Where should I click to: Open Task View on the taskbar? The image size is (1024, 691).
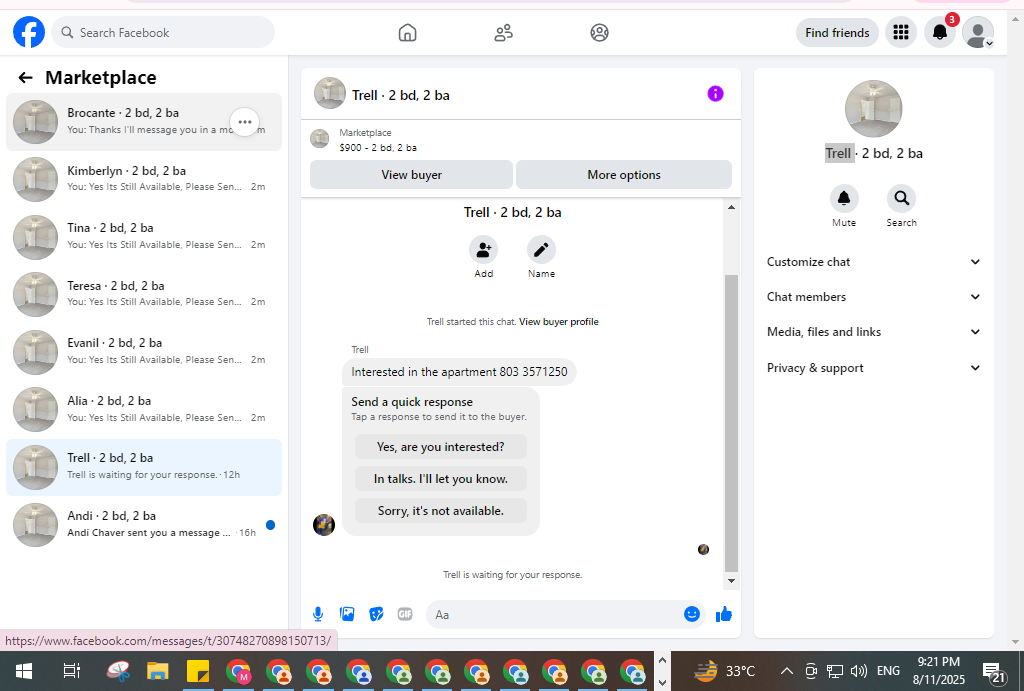click(71, 671)
